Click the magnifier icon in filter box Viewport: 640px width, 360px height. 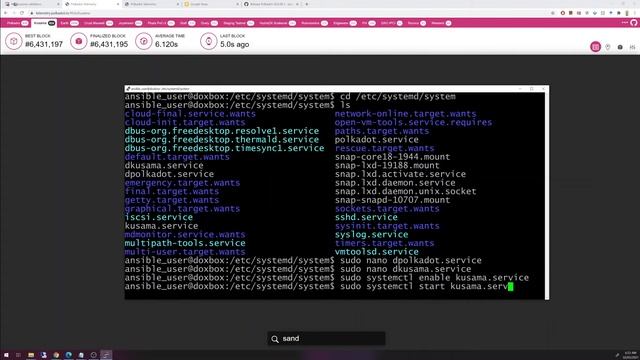(275, 339)
